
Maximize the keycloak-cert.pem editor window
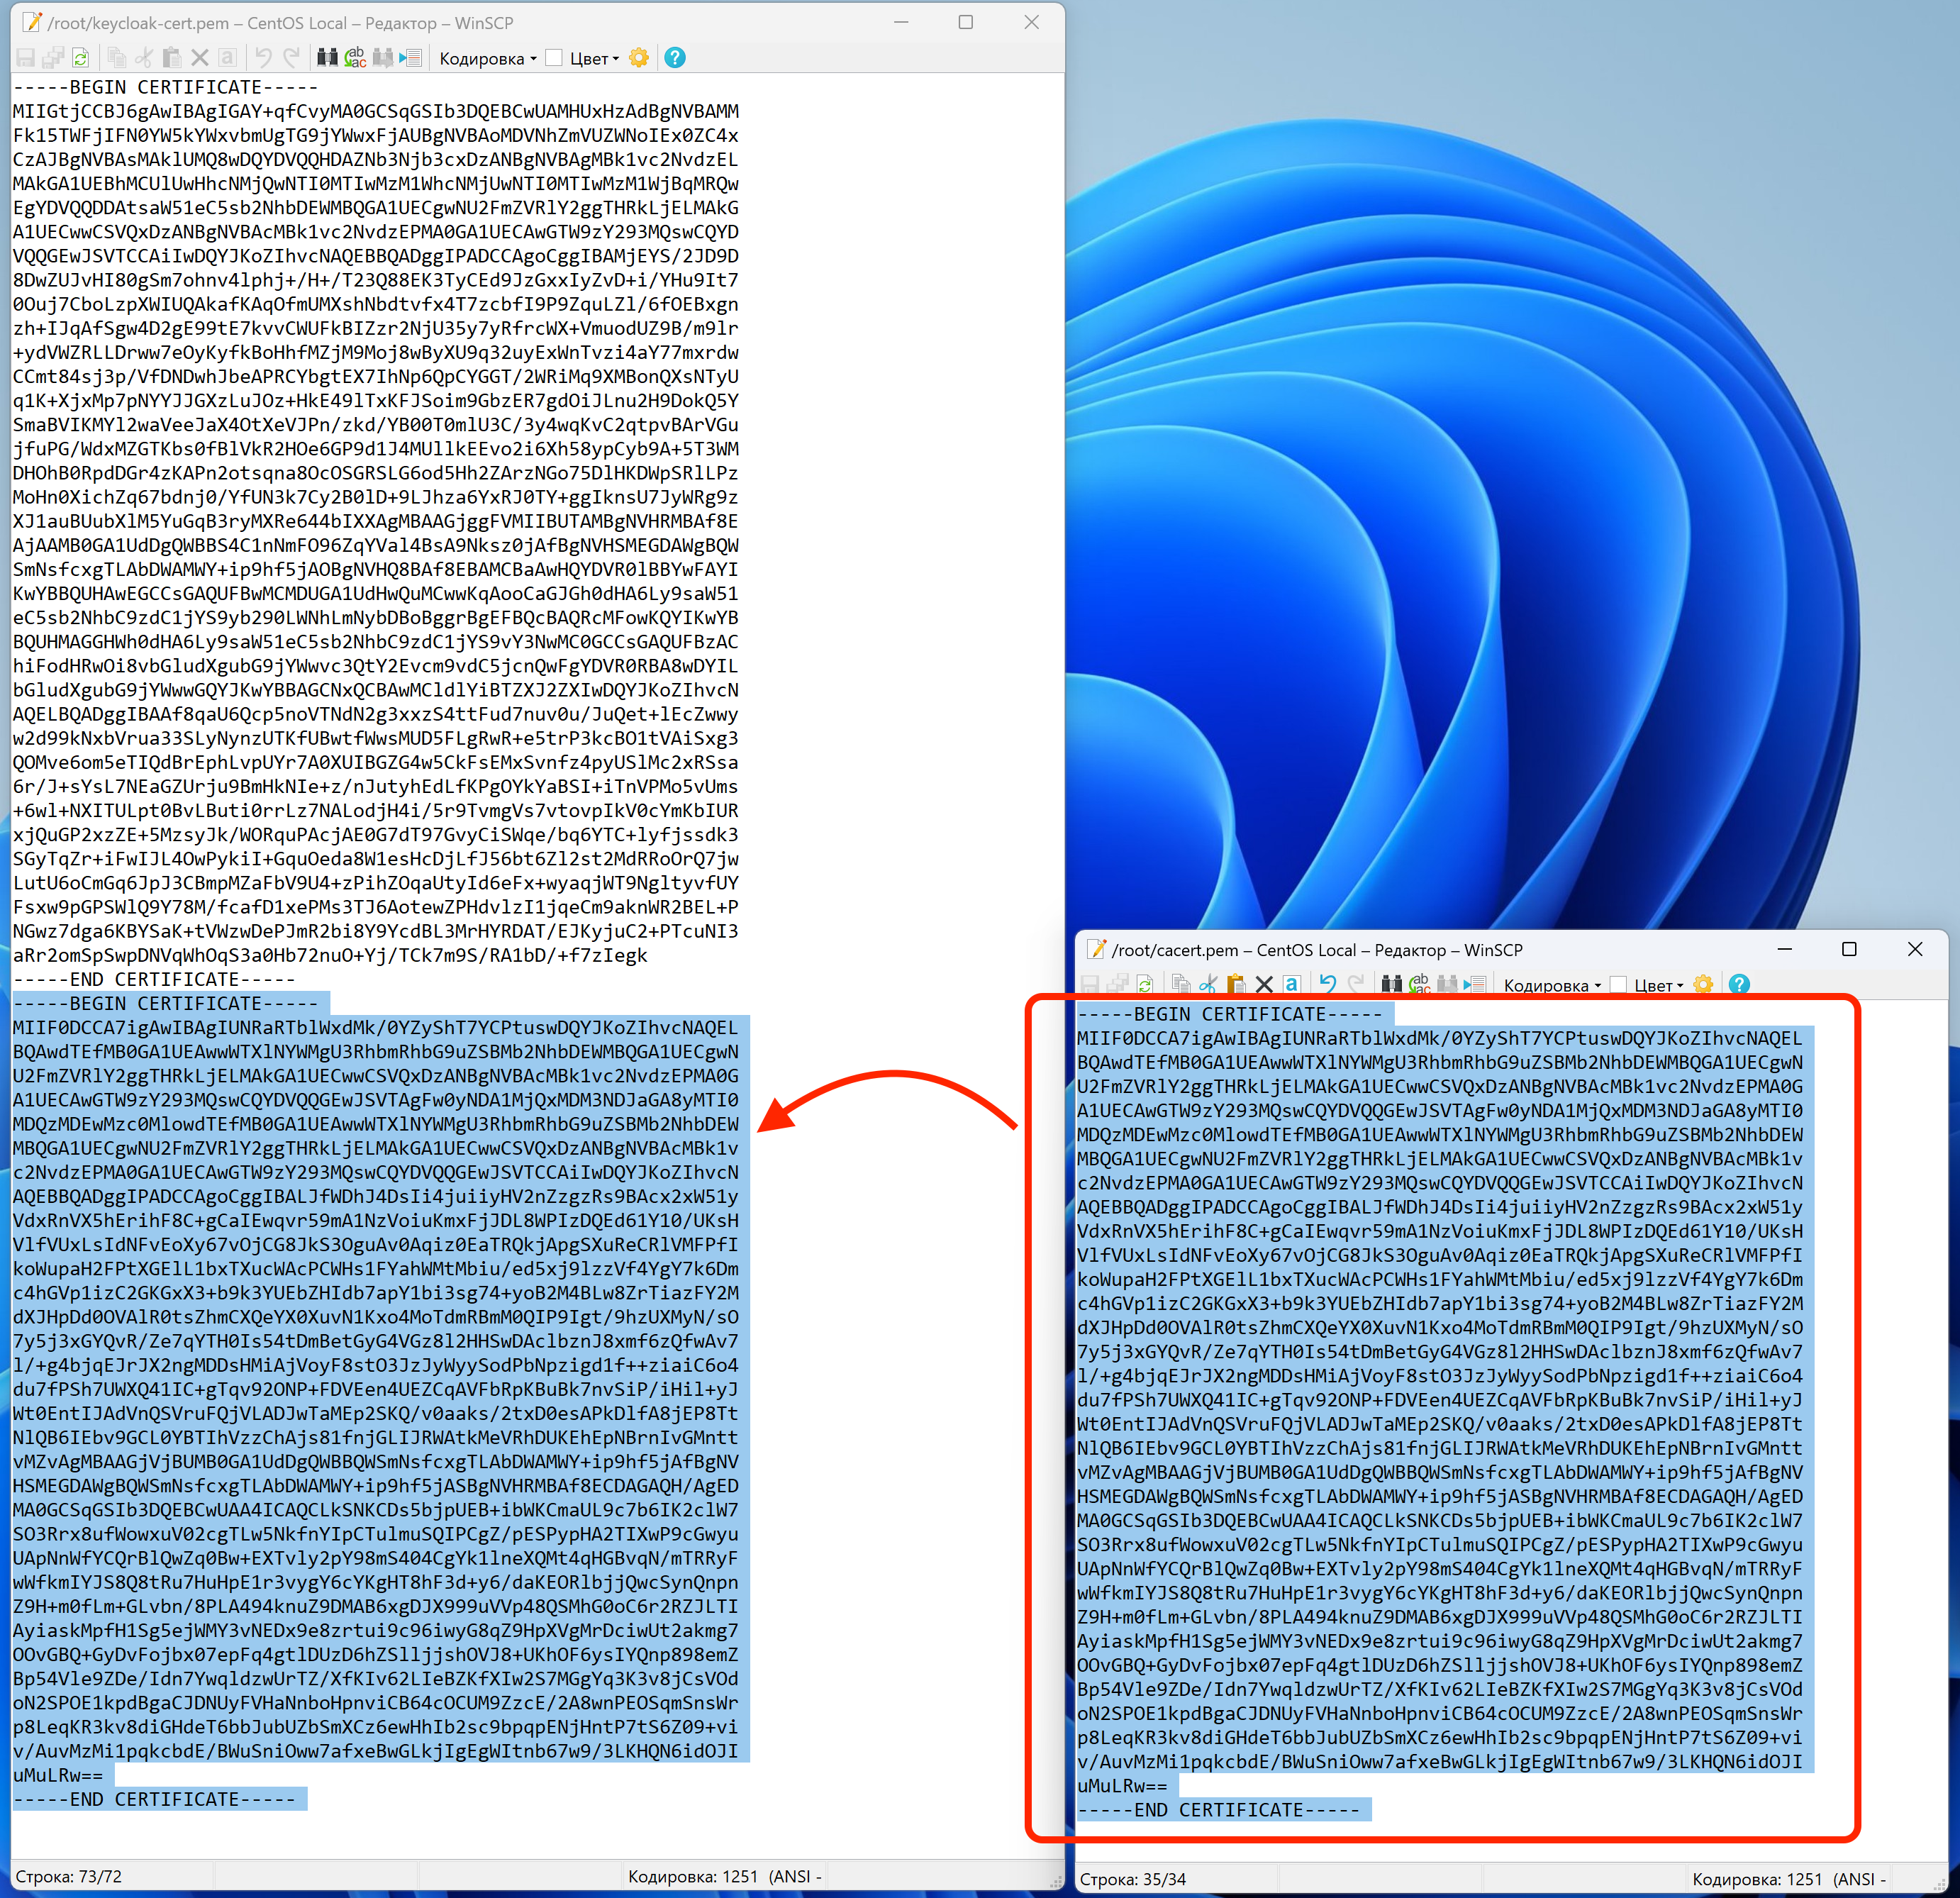[965, 22]
